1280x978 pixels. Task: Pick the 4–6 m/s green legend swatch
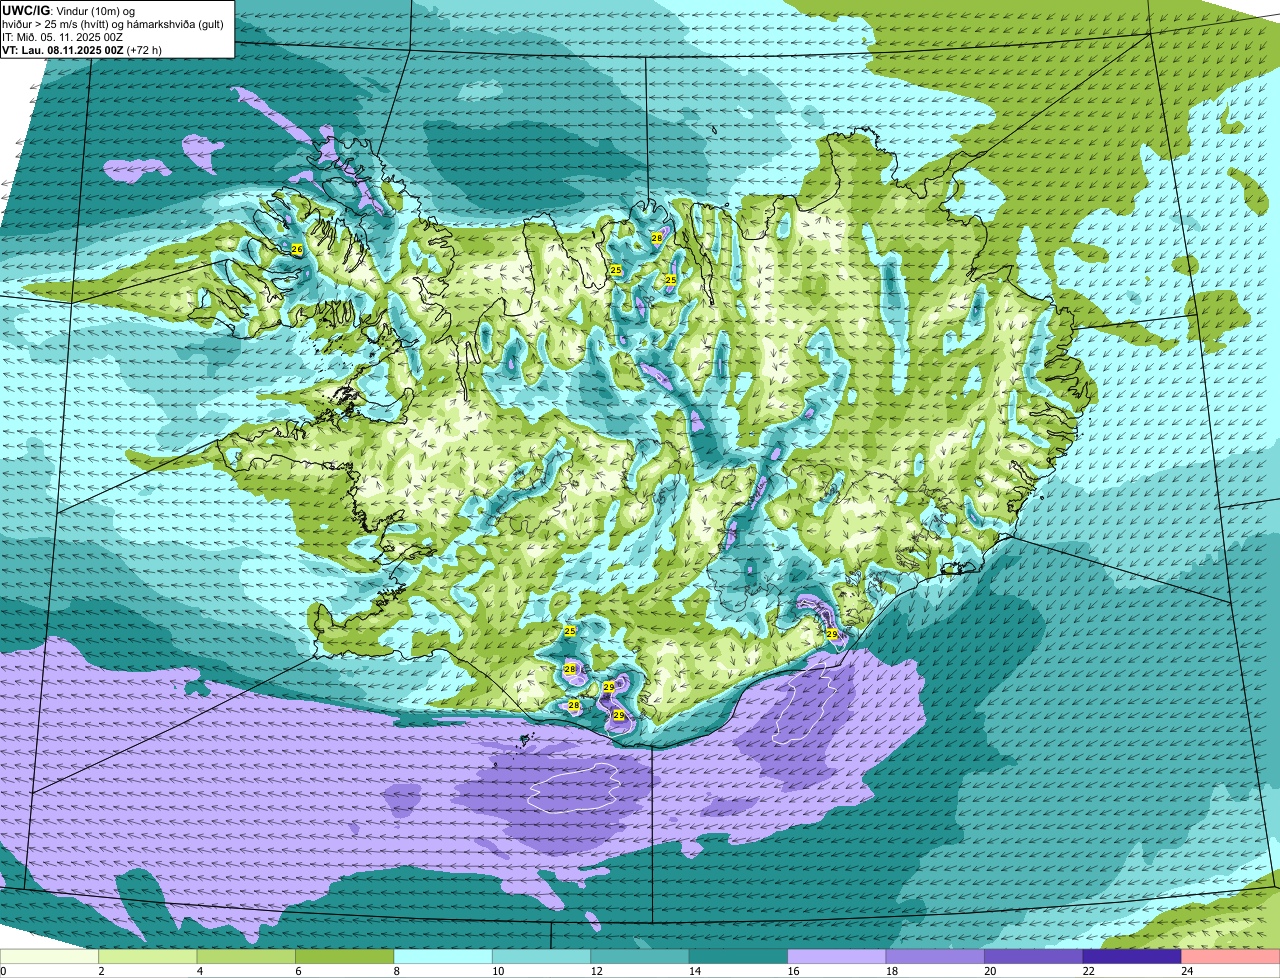point(246,956)
